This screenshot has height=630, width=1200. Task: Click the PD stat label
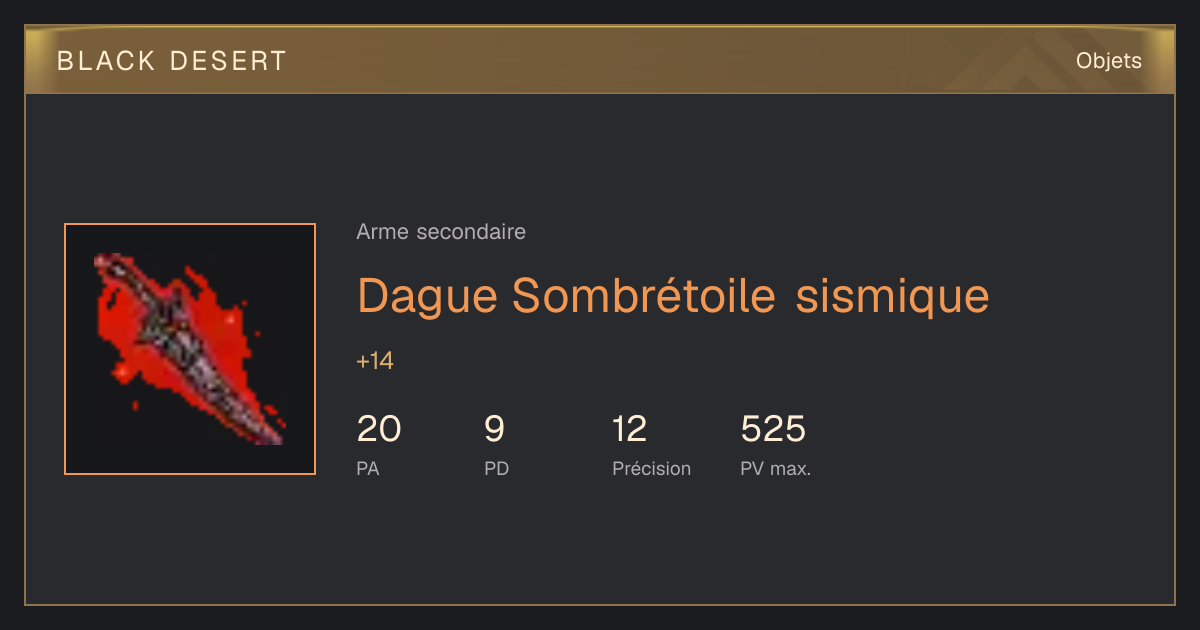pyautogui.click(x=497, y=468)
